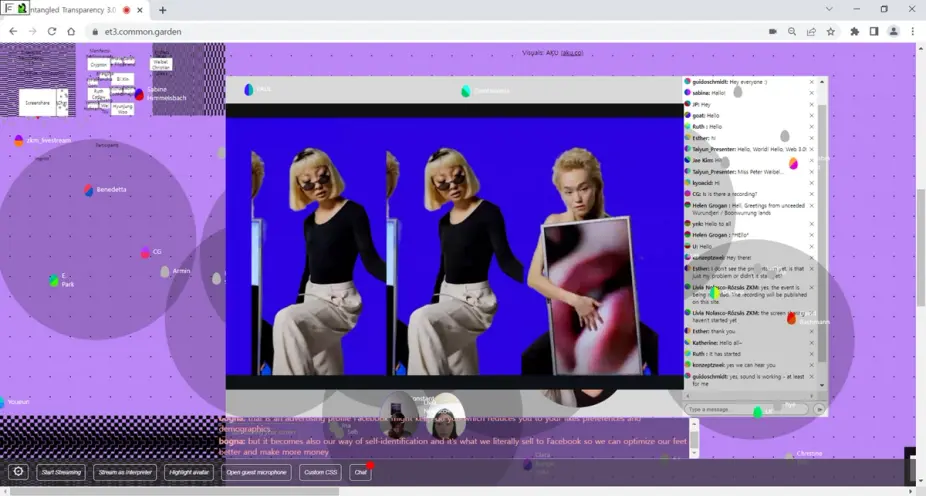Click the browser horizontal scrollbar
Image resolution: width=926 pixels, height=496 pixels.
pos(174,491)
